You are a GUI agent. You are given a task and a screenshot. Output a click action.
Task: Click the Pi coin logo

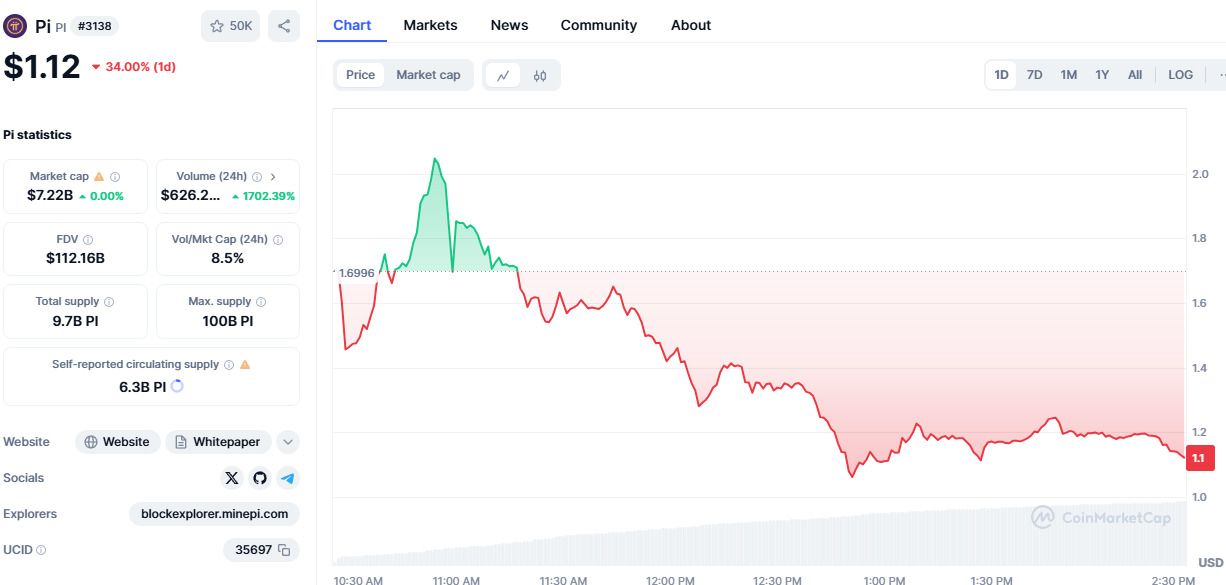15,26
